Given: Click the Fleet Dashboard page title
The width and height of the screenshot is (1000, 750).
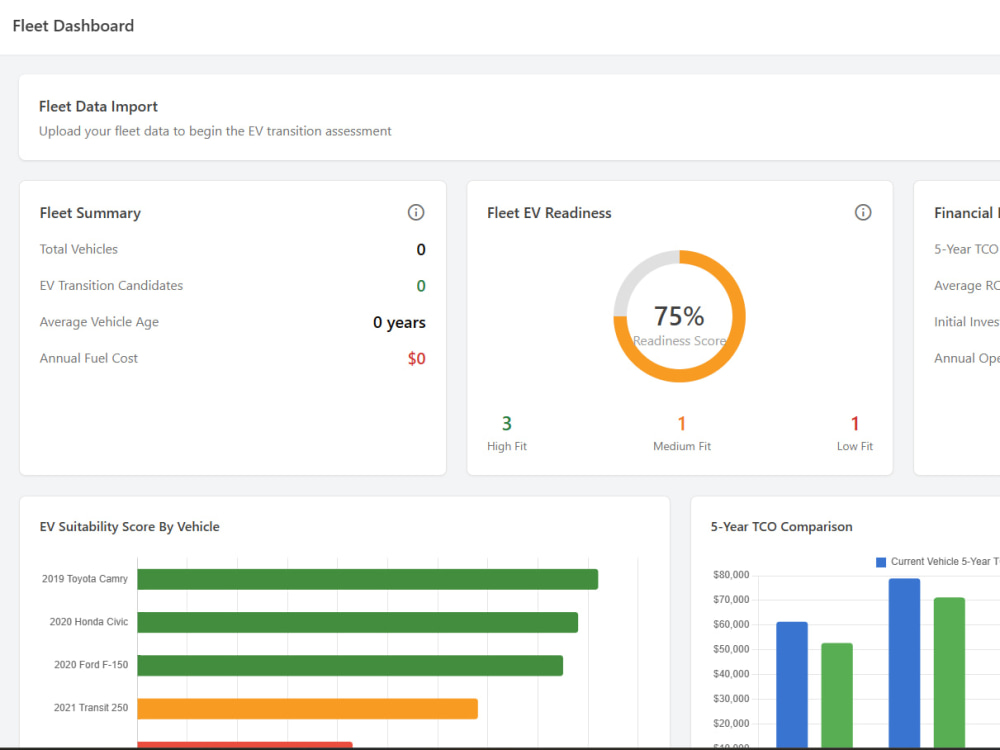Looking at the screenshot, I should [73, 26].
